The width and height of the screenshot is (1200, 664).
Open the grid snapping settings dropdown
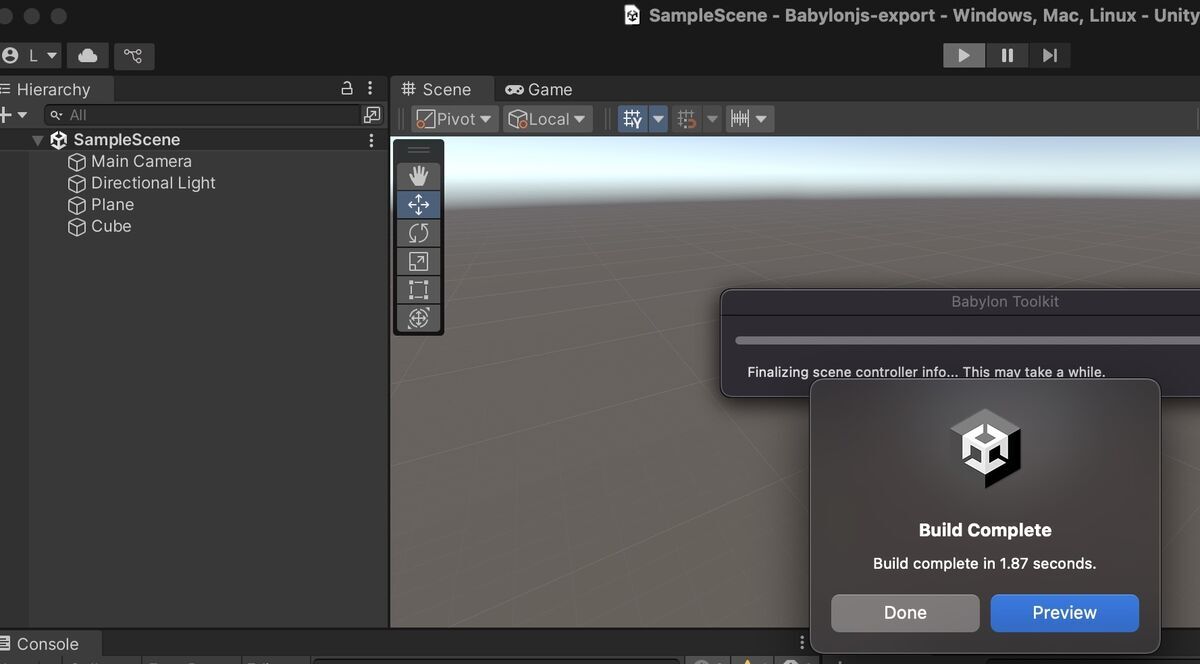(712, 119)
